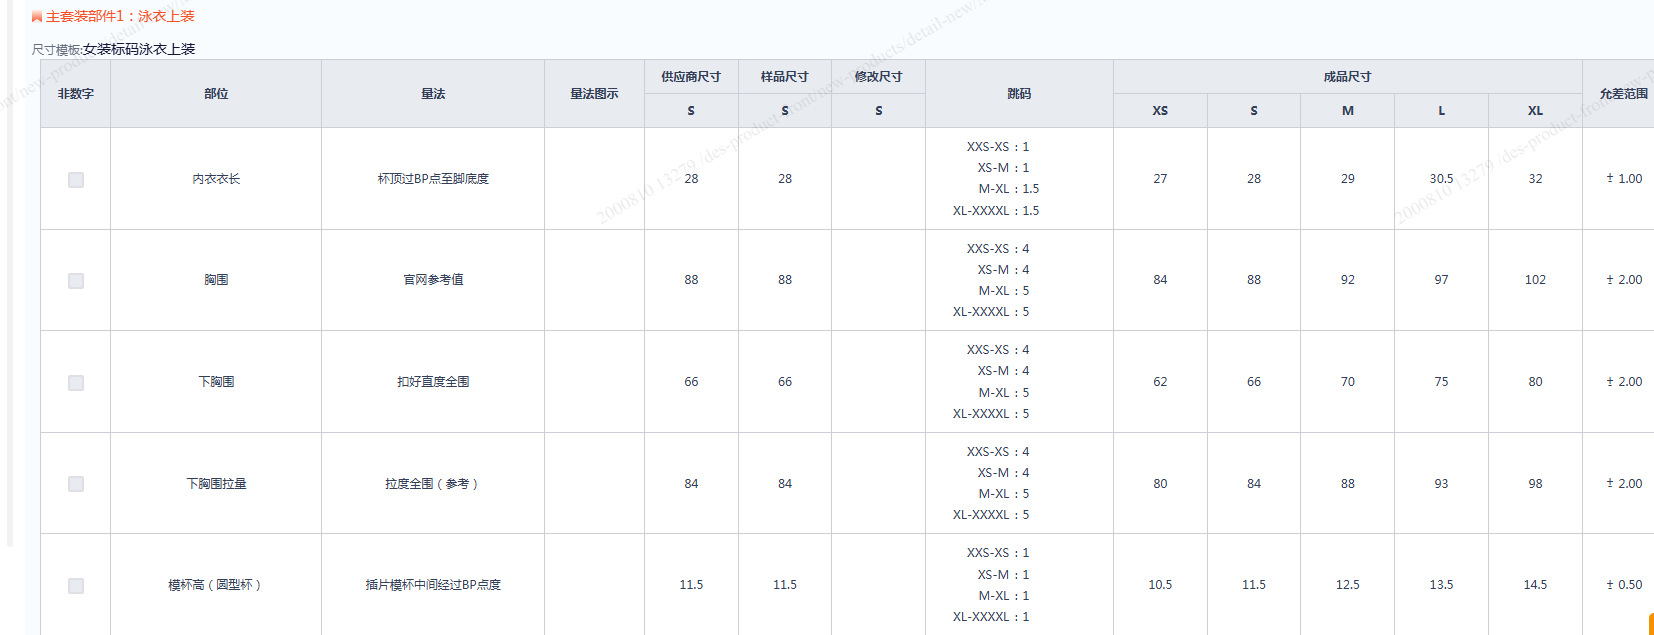The width and height of the screenshot is (1654, 635).
Task: Tick the 非数字 checkbox in 胸围 row
Action: tap(76, 281)
